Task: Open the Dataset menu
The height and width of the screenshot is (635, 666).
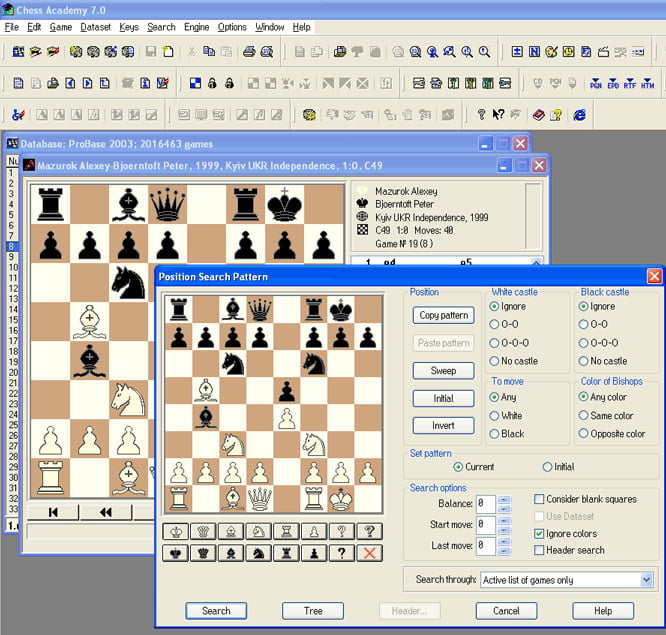Action: (96, 27)
